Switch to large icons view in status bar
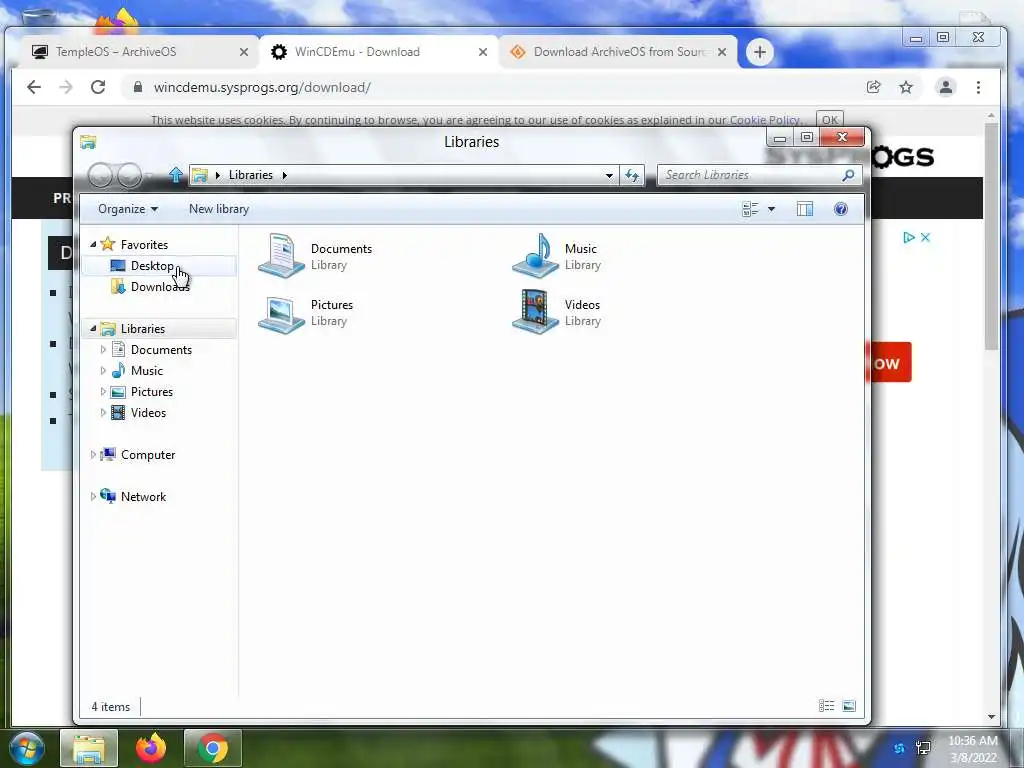 coord(849,706)
